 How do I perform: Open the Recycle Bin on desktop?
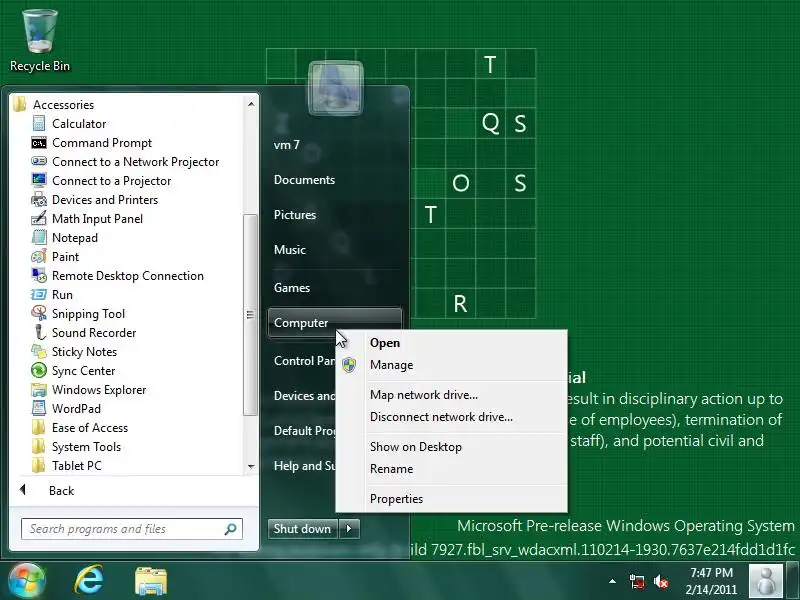(x=40, y=41)
